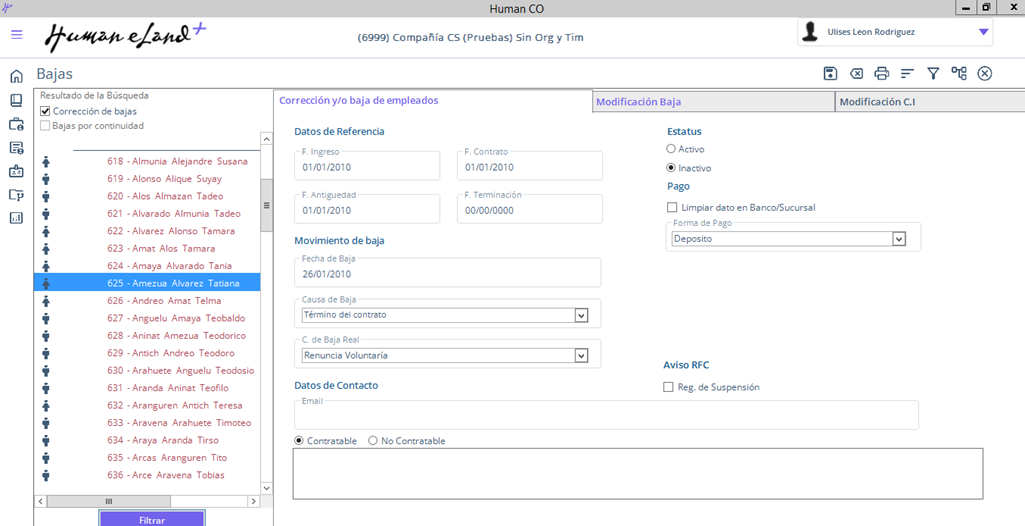Viewport: 1025px width, 526px height.
Task: Click the hierarchy tree icon in toolbar
Action: (959, 73)
